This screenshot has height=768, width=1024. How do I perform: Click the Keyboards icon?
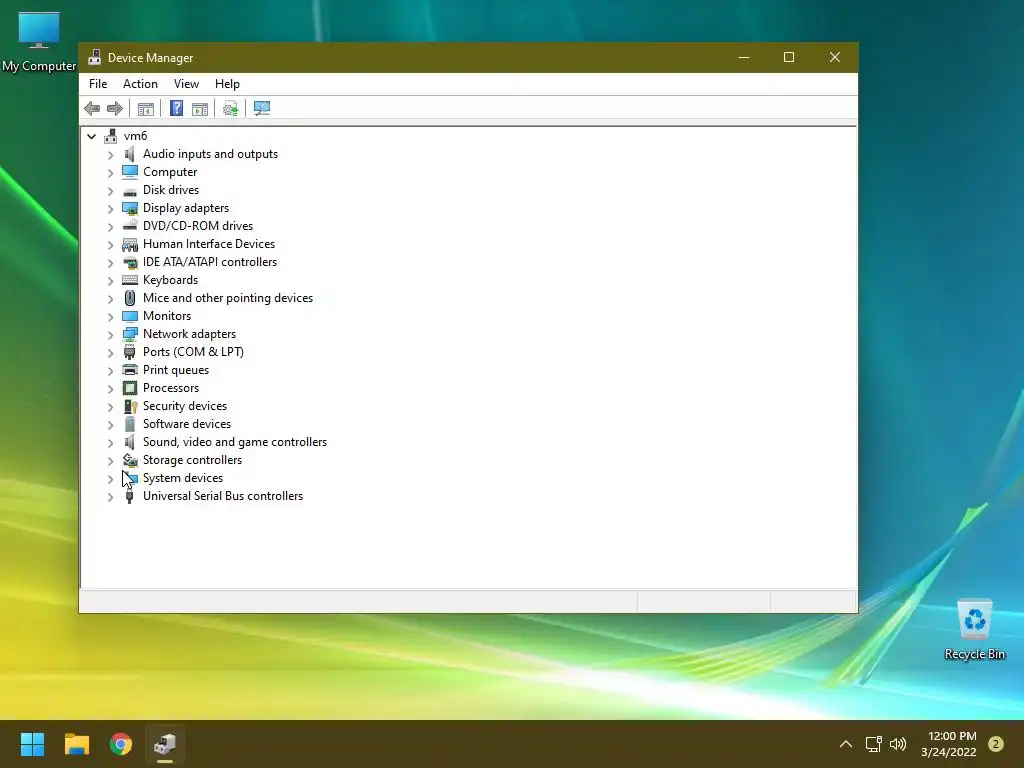(130, 280)
